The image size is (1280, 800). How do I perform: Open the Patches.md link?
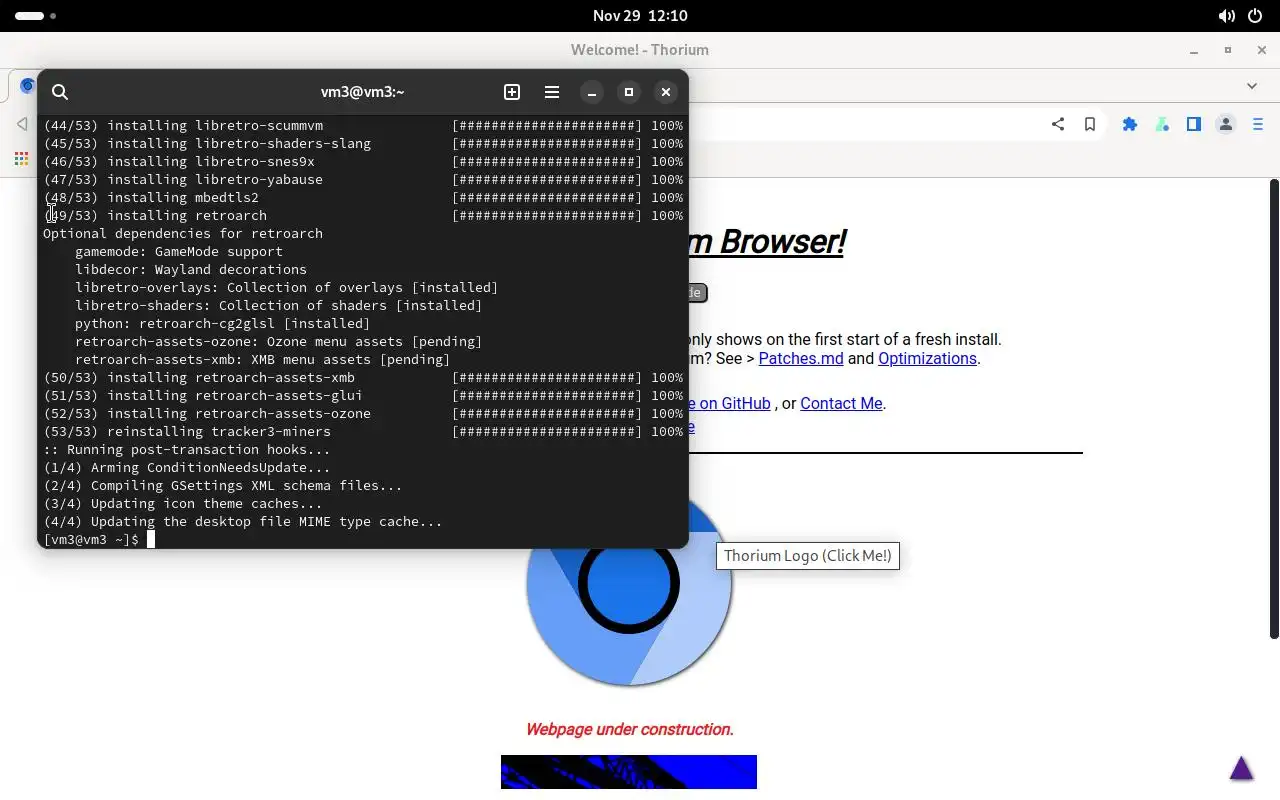801,358
